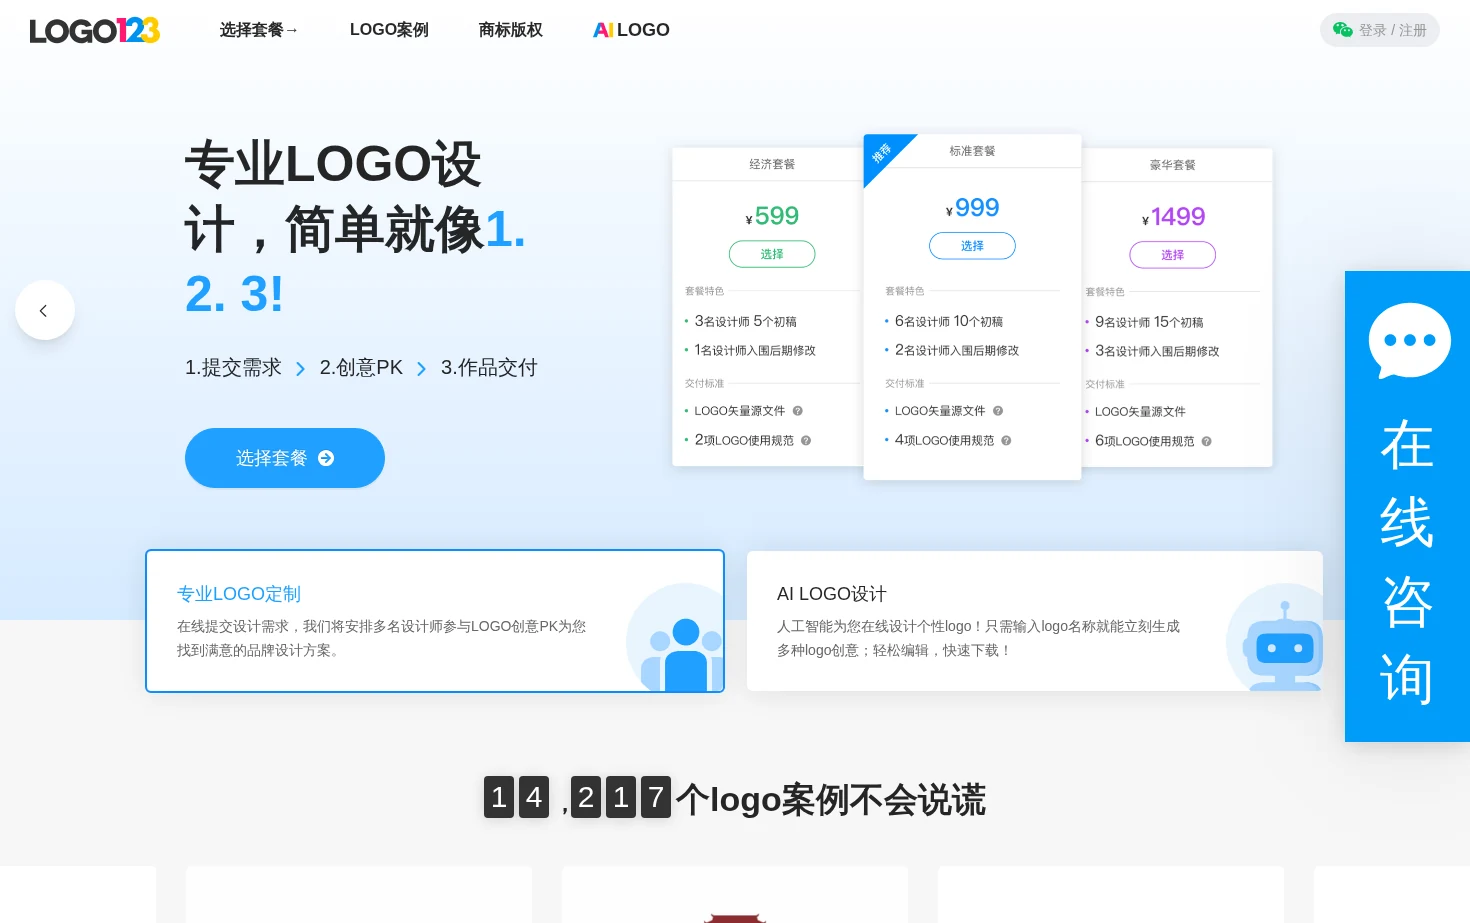1470x923 pixels.
Task: Click 6名设计师 10个初稿 feature line
Action: tap(948, 321)
